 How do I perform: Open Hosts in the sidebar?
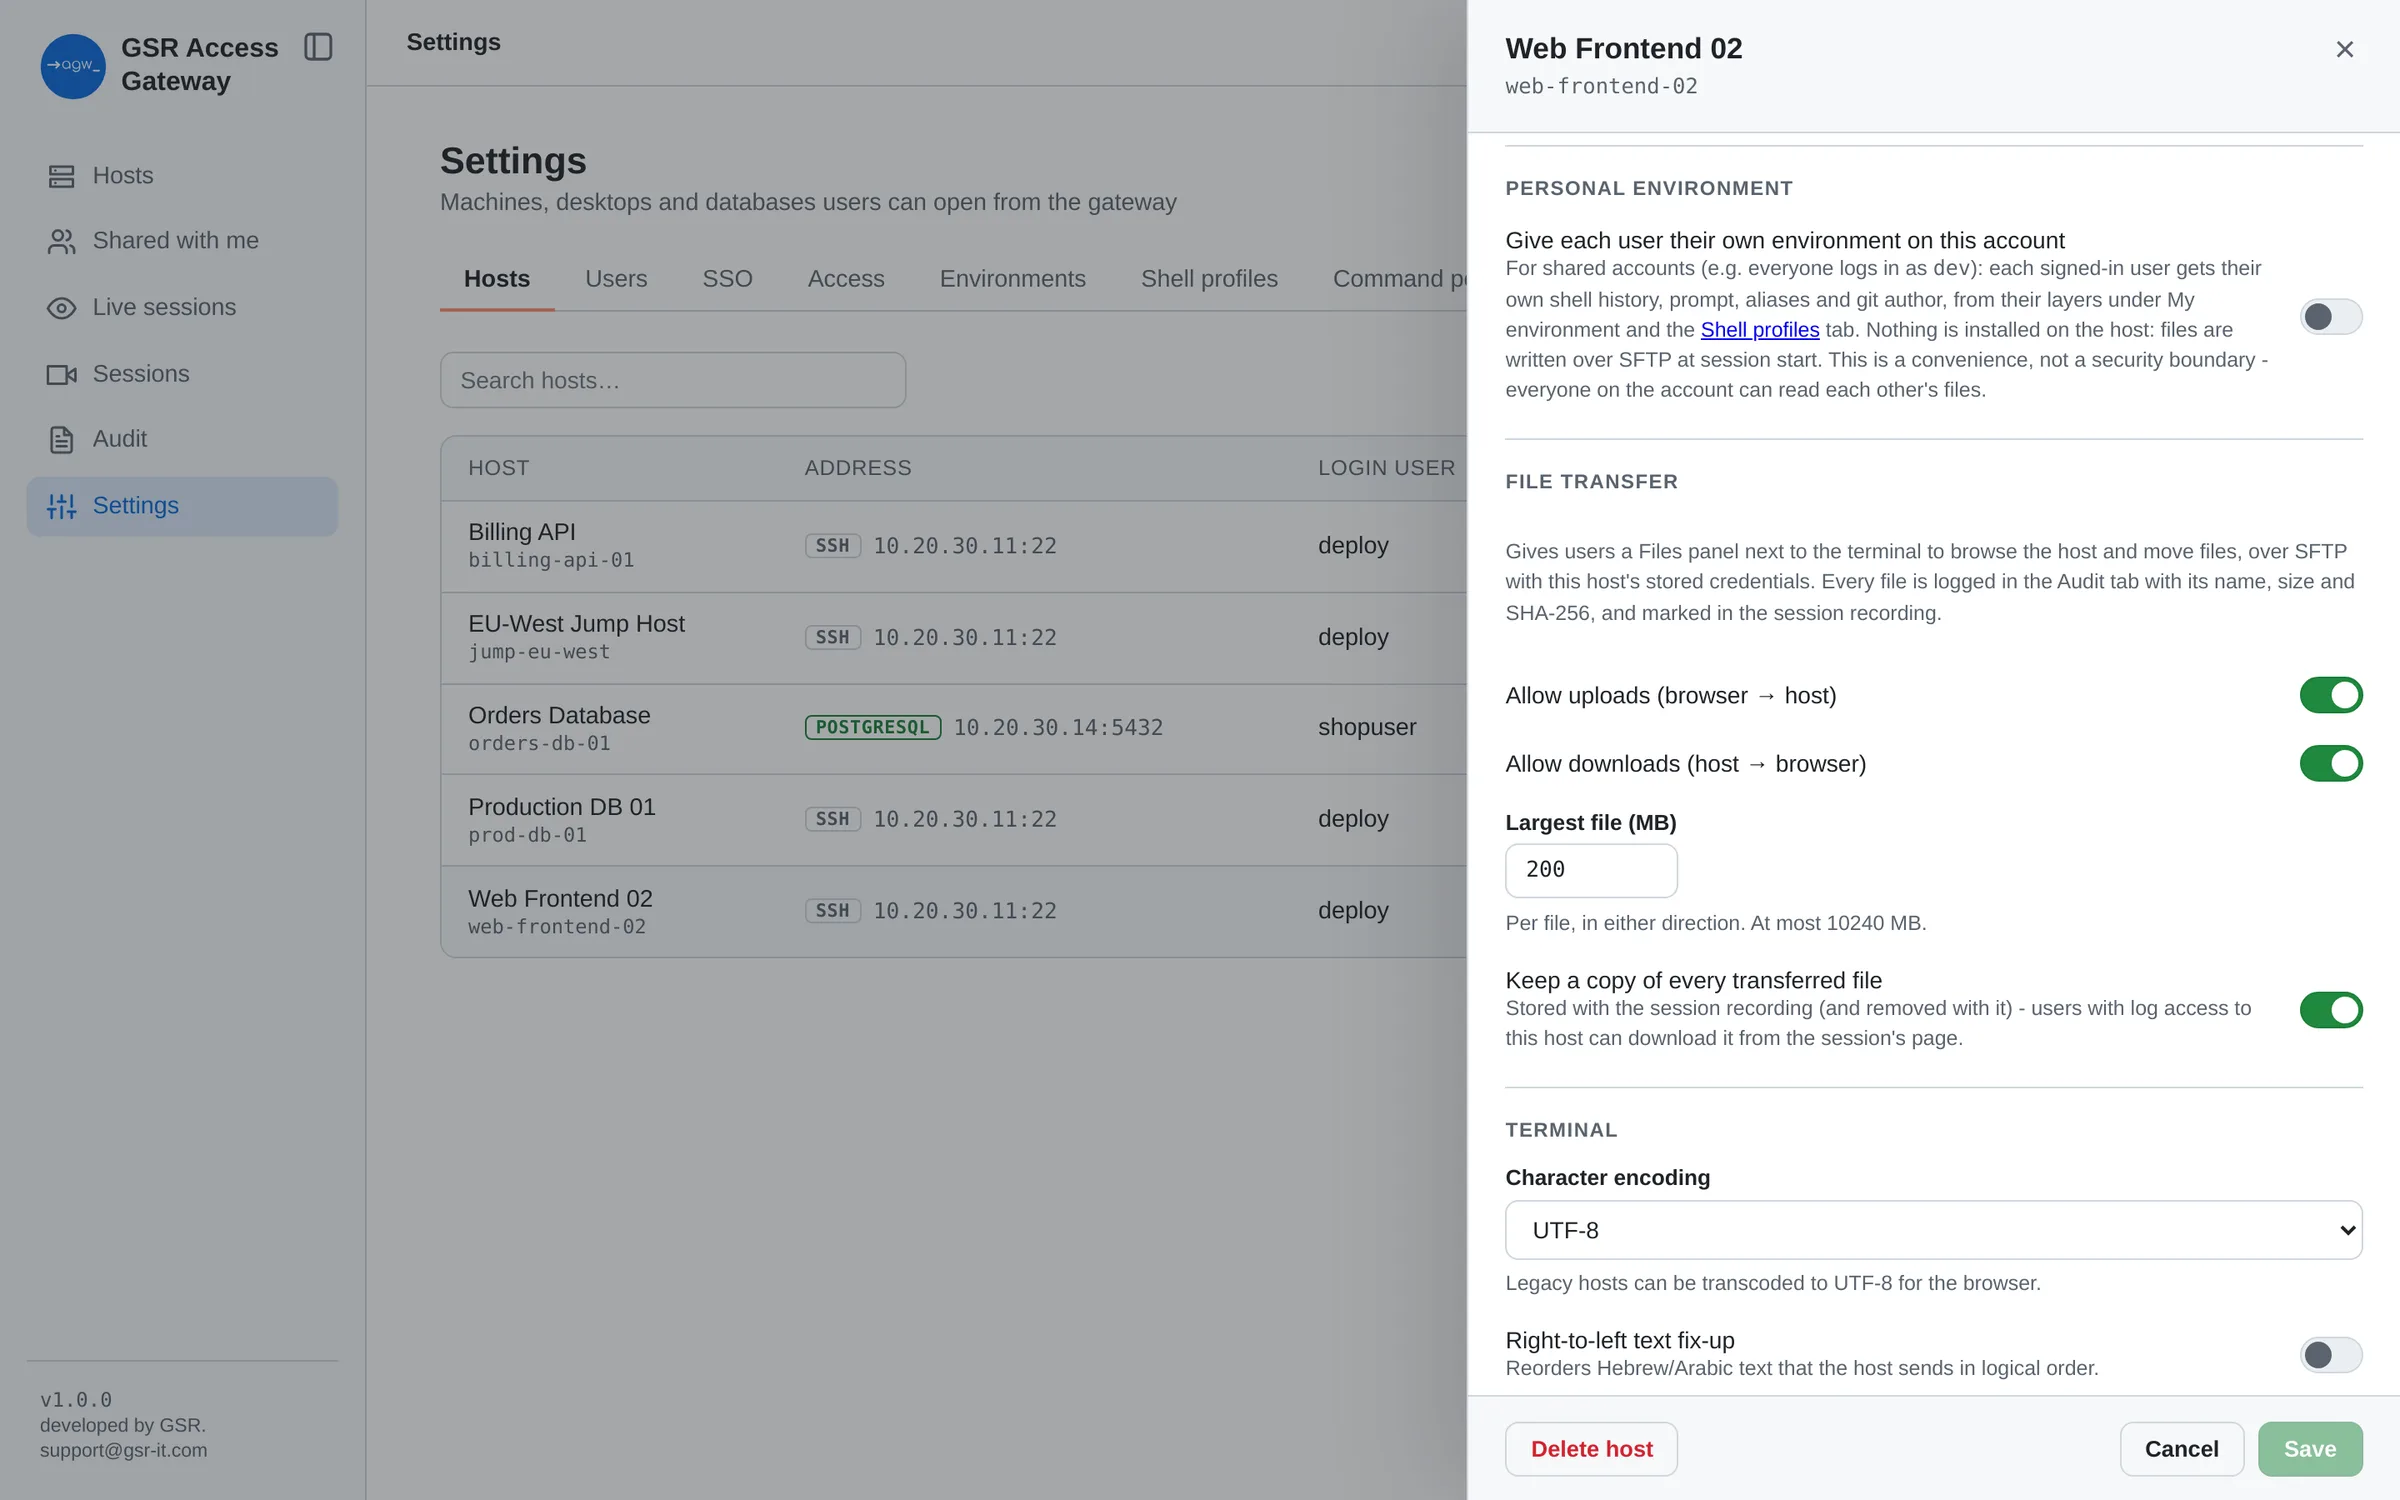[x=182, y=176]
